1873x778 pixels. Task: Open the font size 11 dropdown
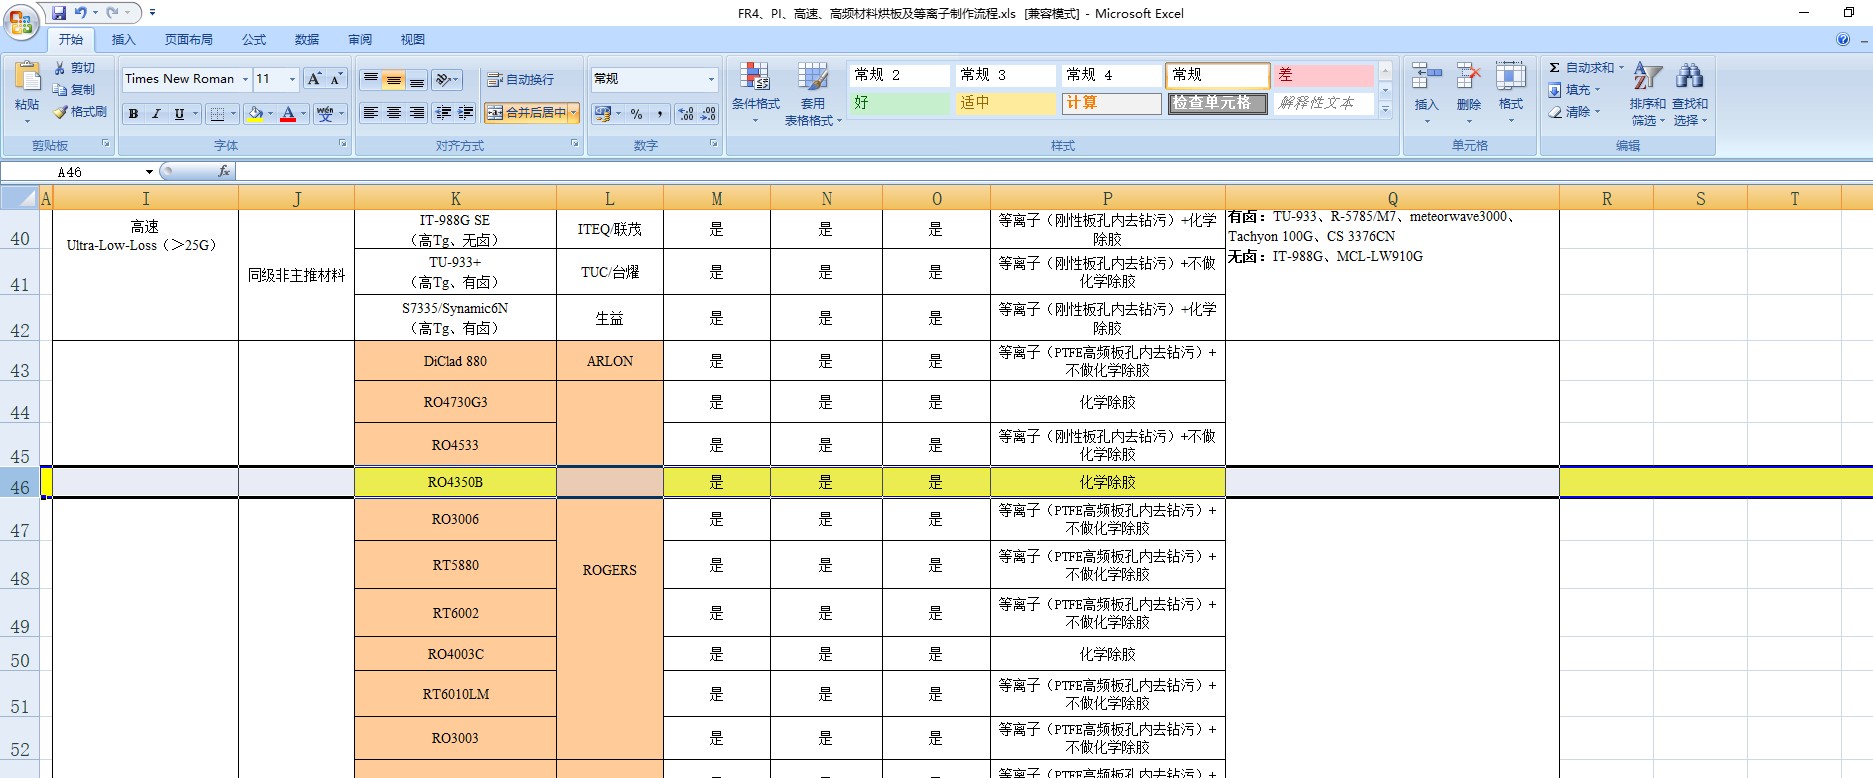(292, 79)
